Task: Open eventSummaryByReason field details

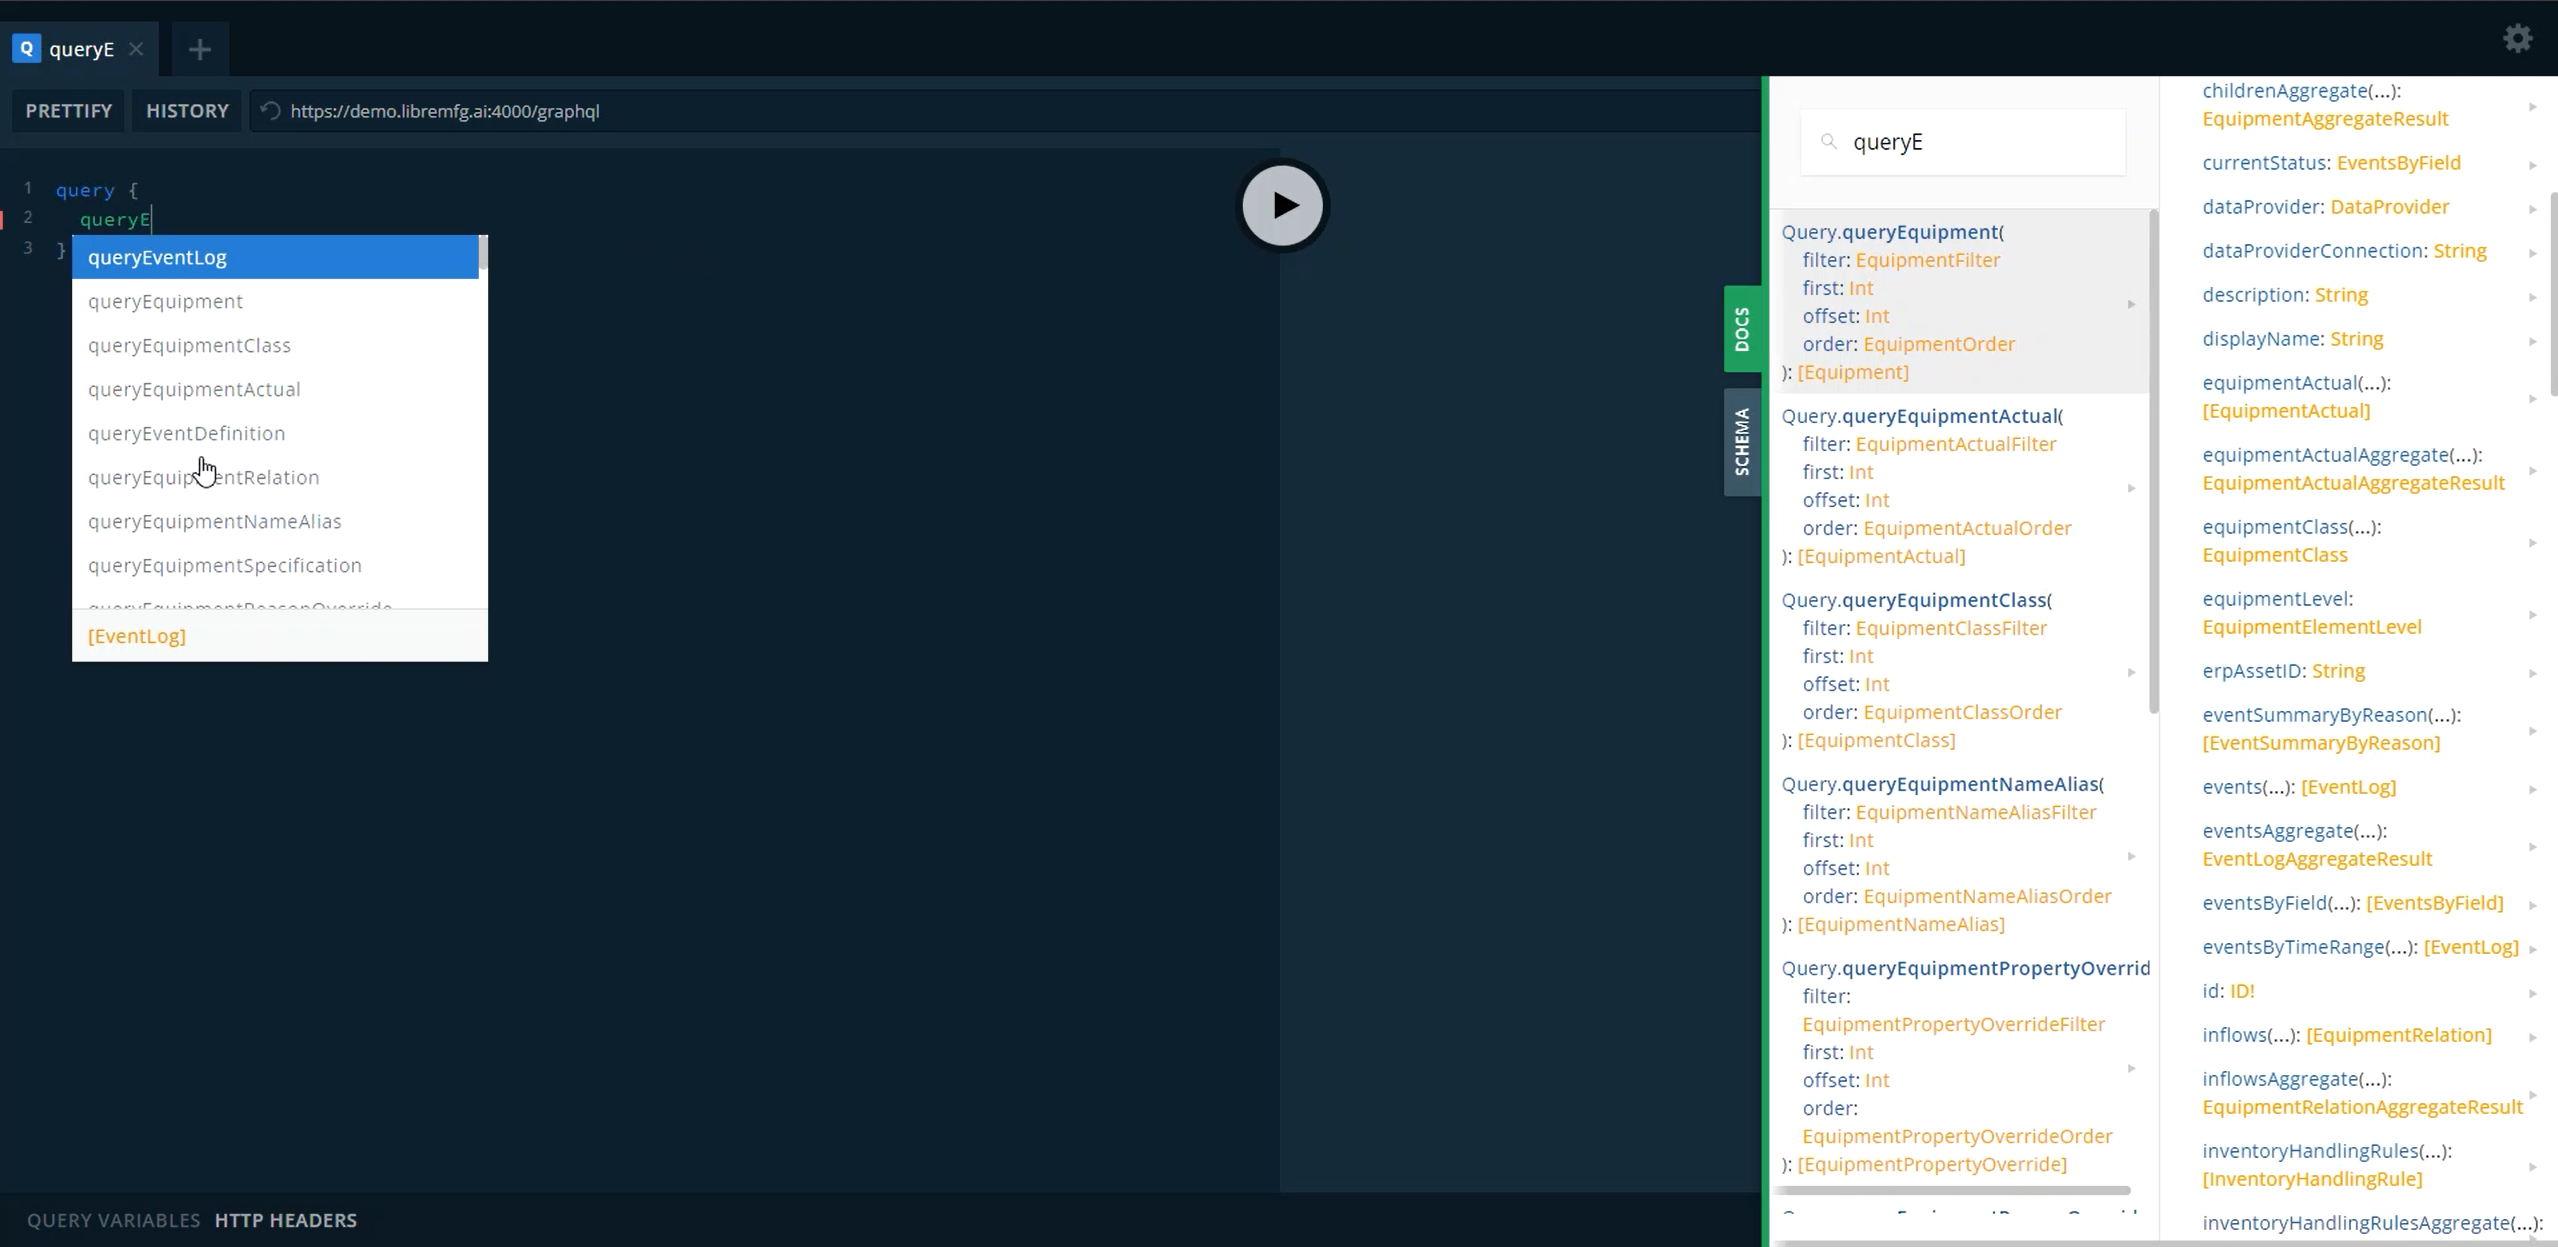Action: point(2360,728)
